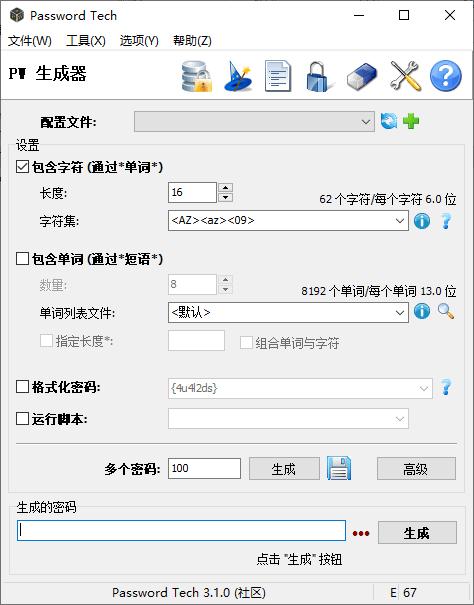This screenshot has height=605, width=474.
Task: Open the password database manager icon
Action: pos(197,76)
